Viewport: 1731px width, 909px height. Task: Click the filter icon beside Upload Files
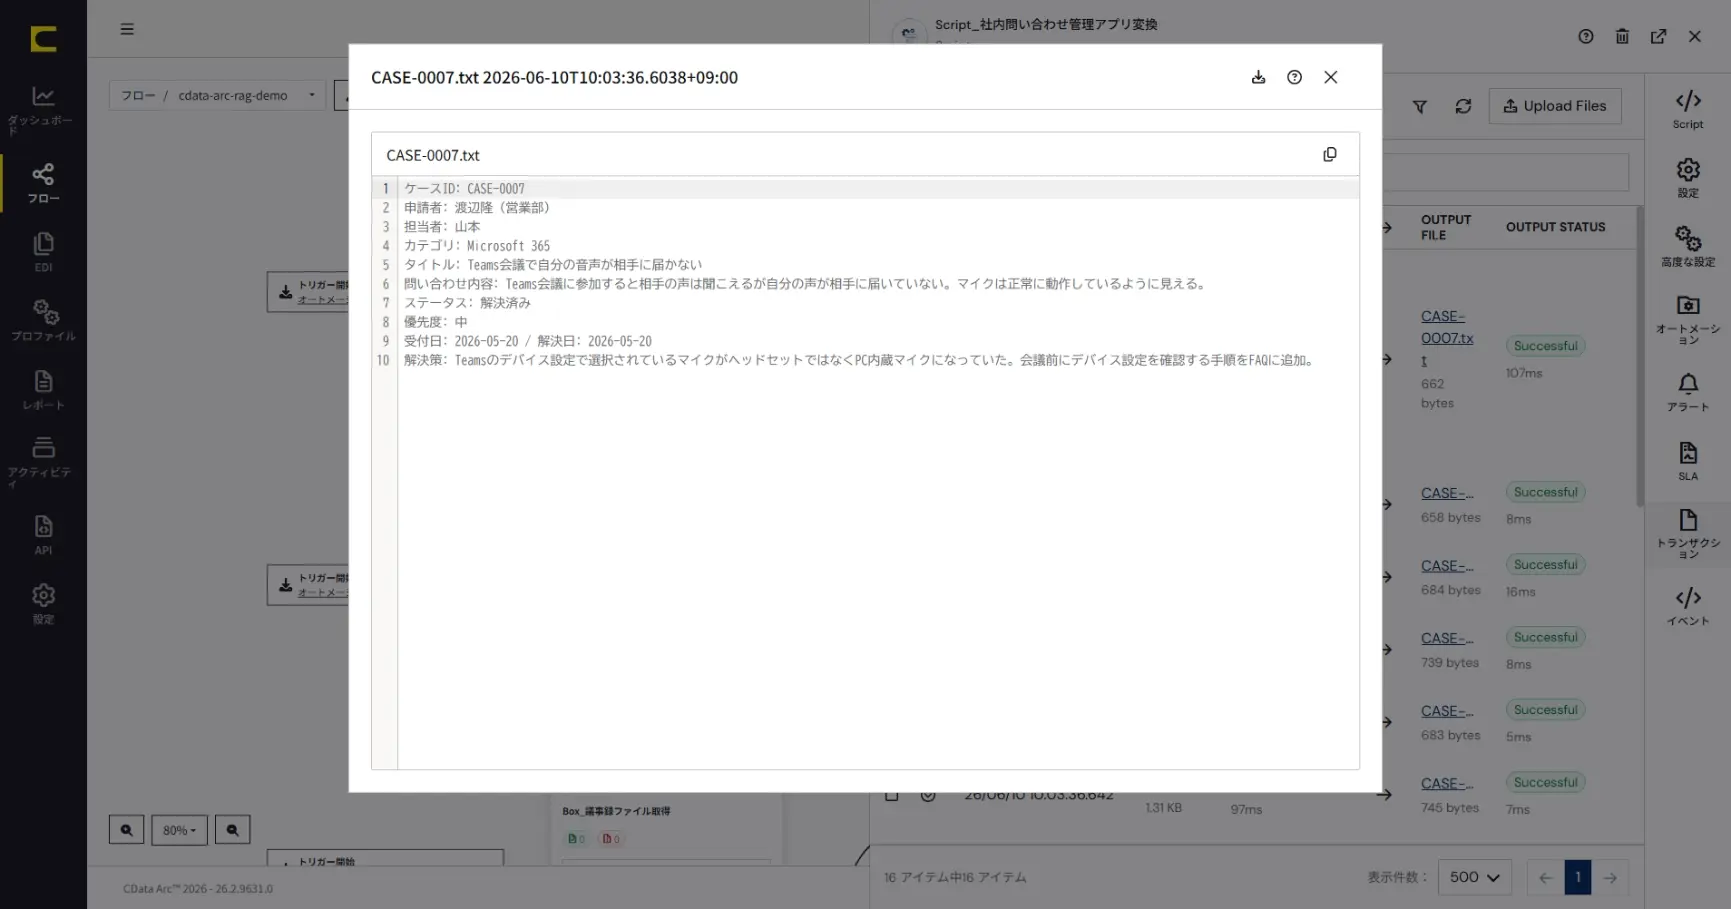(x=1419, y=106)
